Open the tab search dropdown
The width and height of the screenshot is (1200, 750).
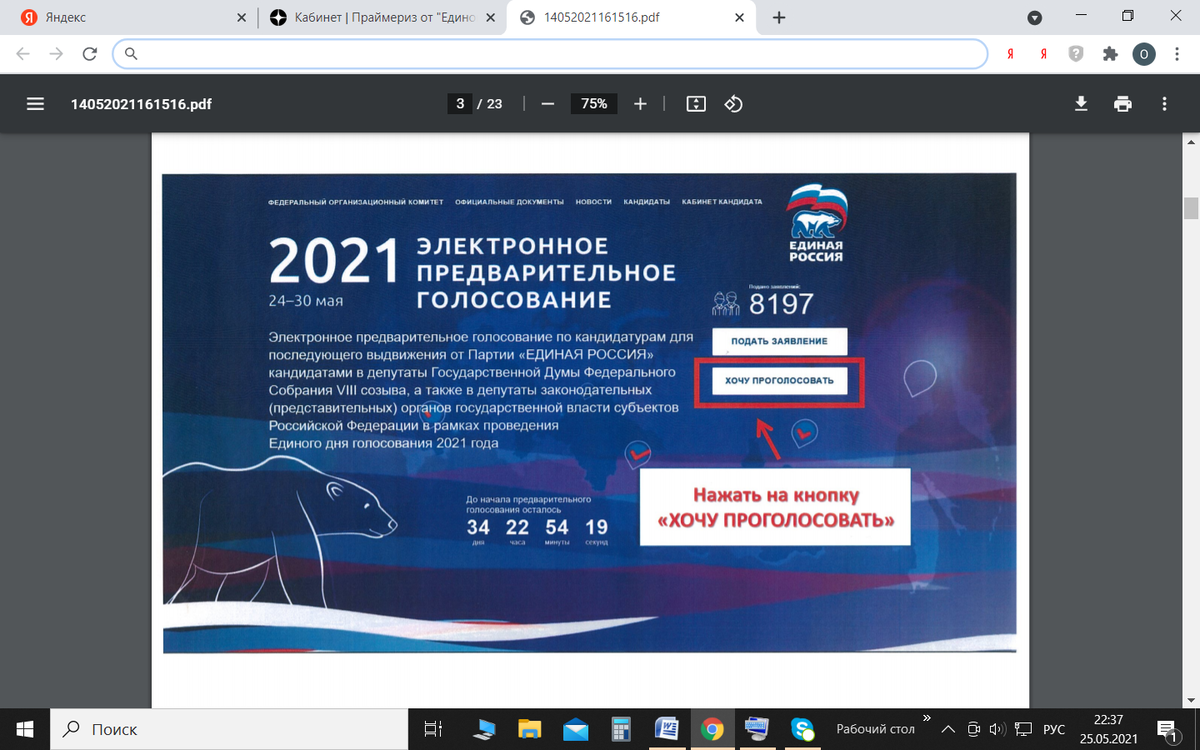[x=1035, y=17]
